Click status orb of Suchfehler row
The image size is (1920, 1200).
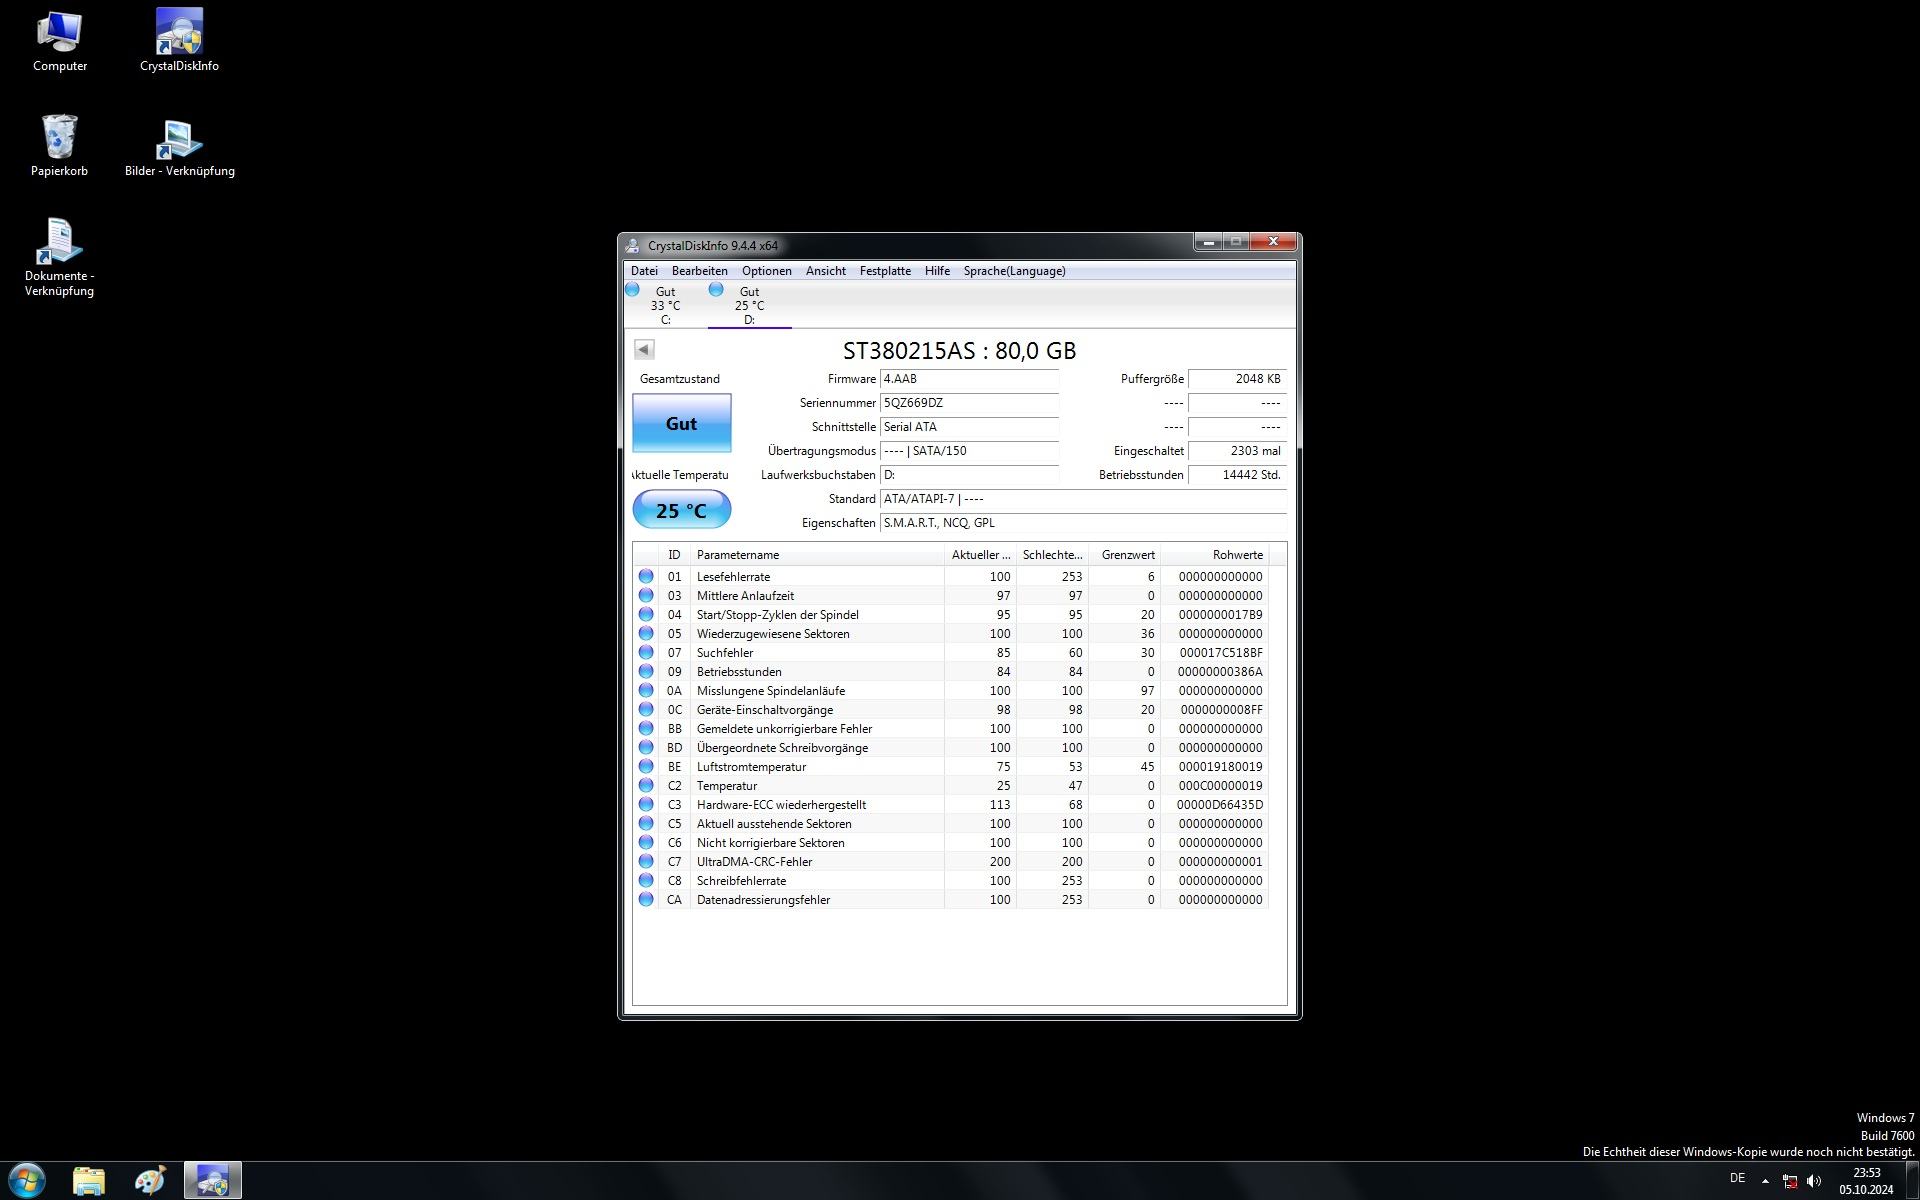pyautogui.click(x=646, y=653)
